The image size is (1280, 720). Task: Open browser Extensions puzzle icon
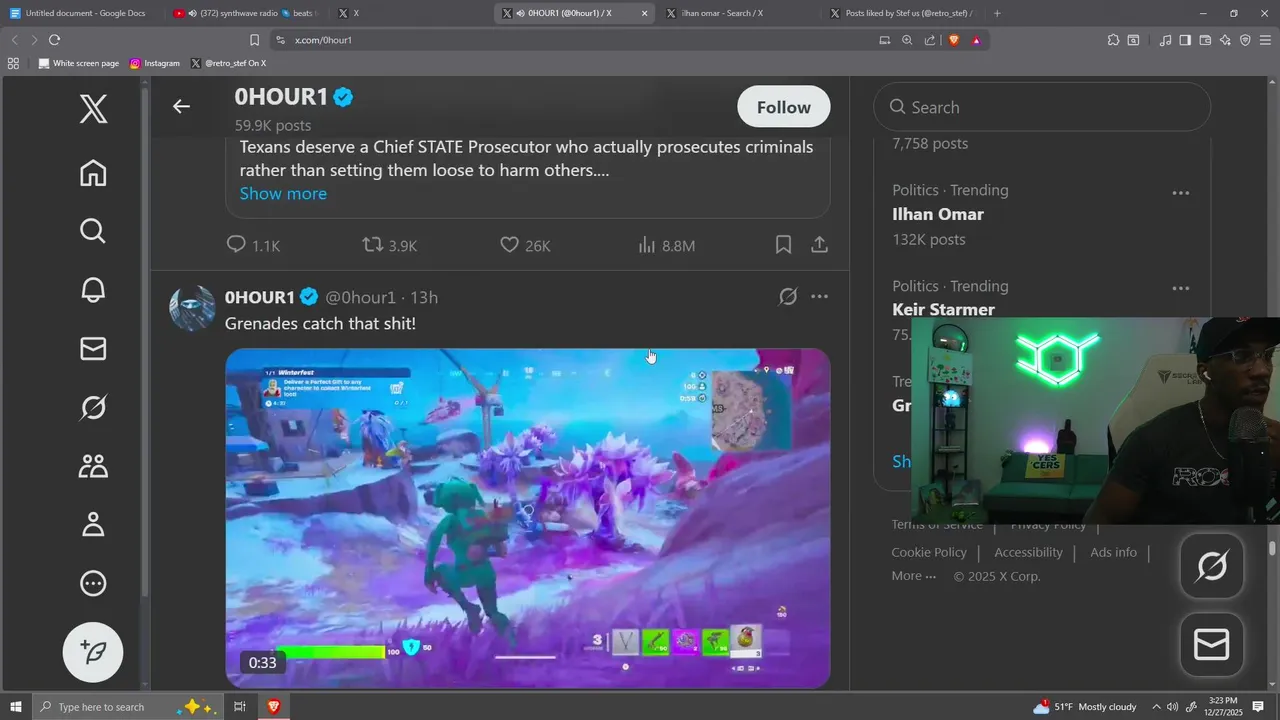click(1113, 40)
